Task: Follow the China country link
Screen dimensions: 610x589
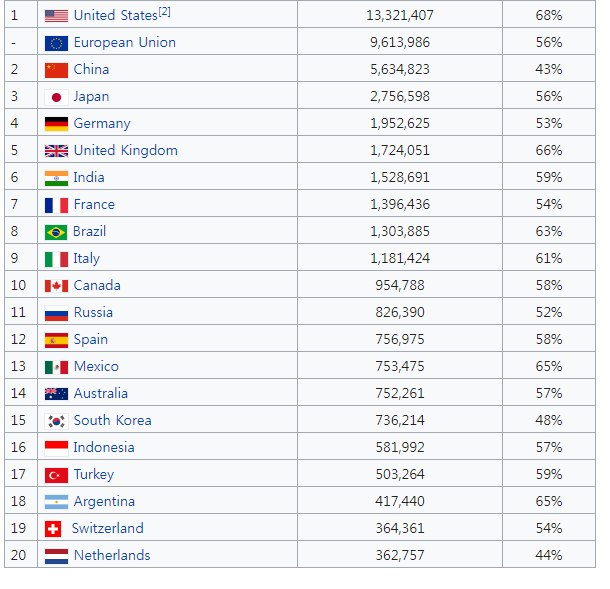Action: coord(91,69)
